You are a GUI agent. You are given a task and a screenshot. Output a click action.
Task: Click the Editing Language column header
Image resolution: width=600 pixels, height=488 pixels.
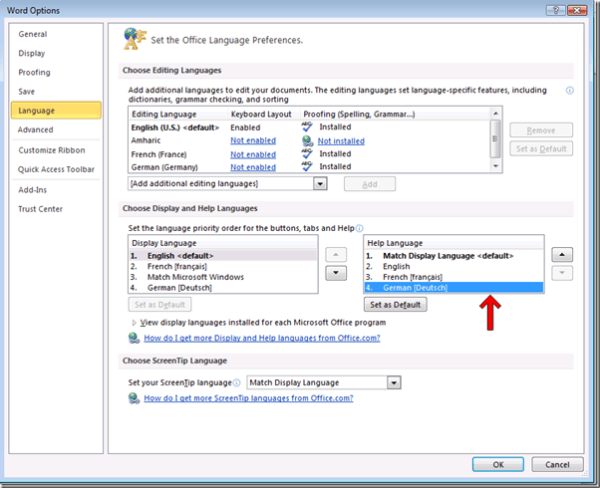click(179, 114)
